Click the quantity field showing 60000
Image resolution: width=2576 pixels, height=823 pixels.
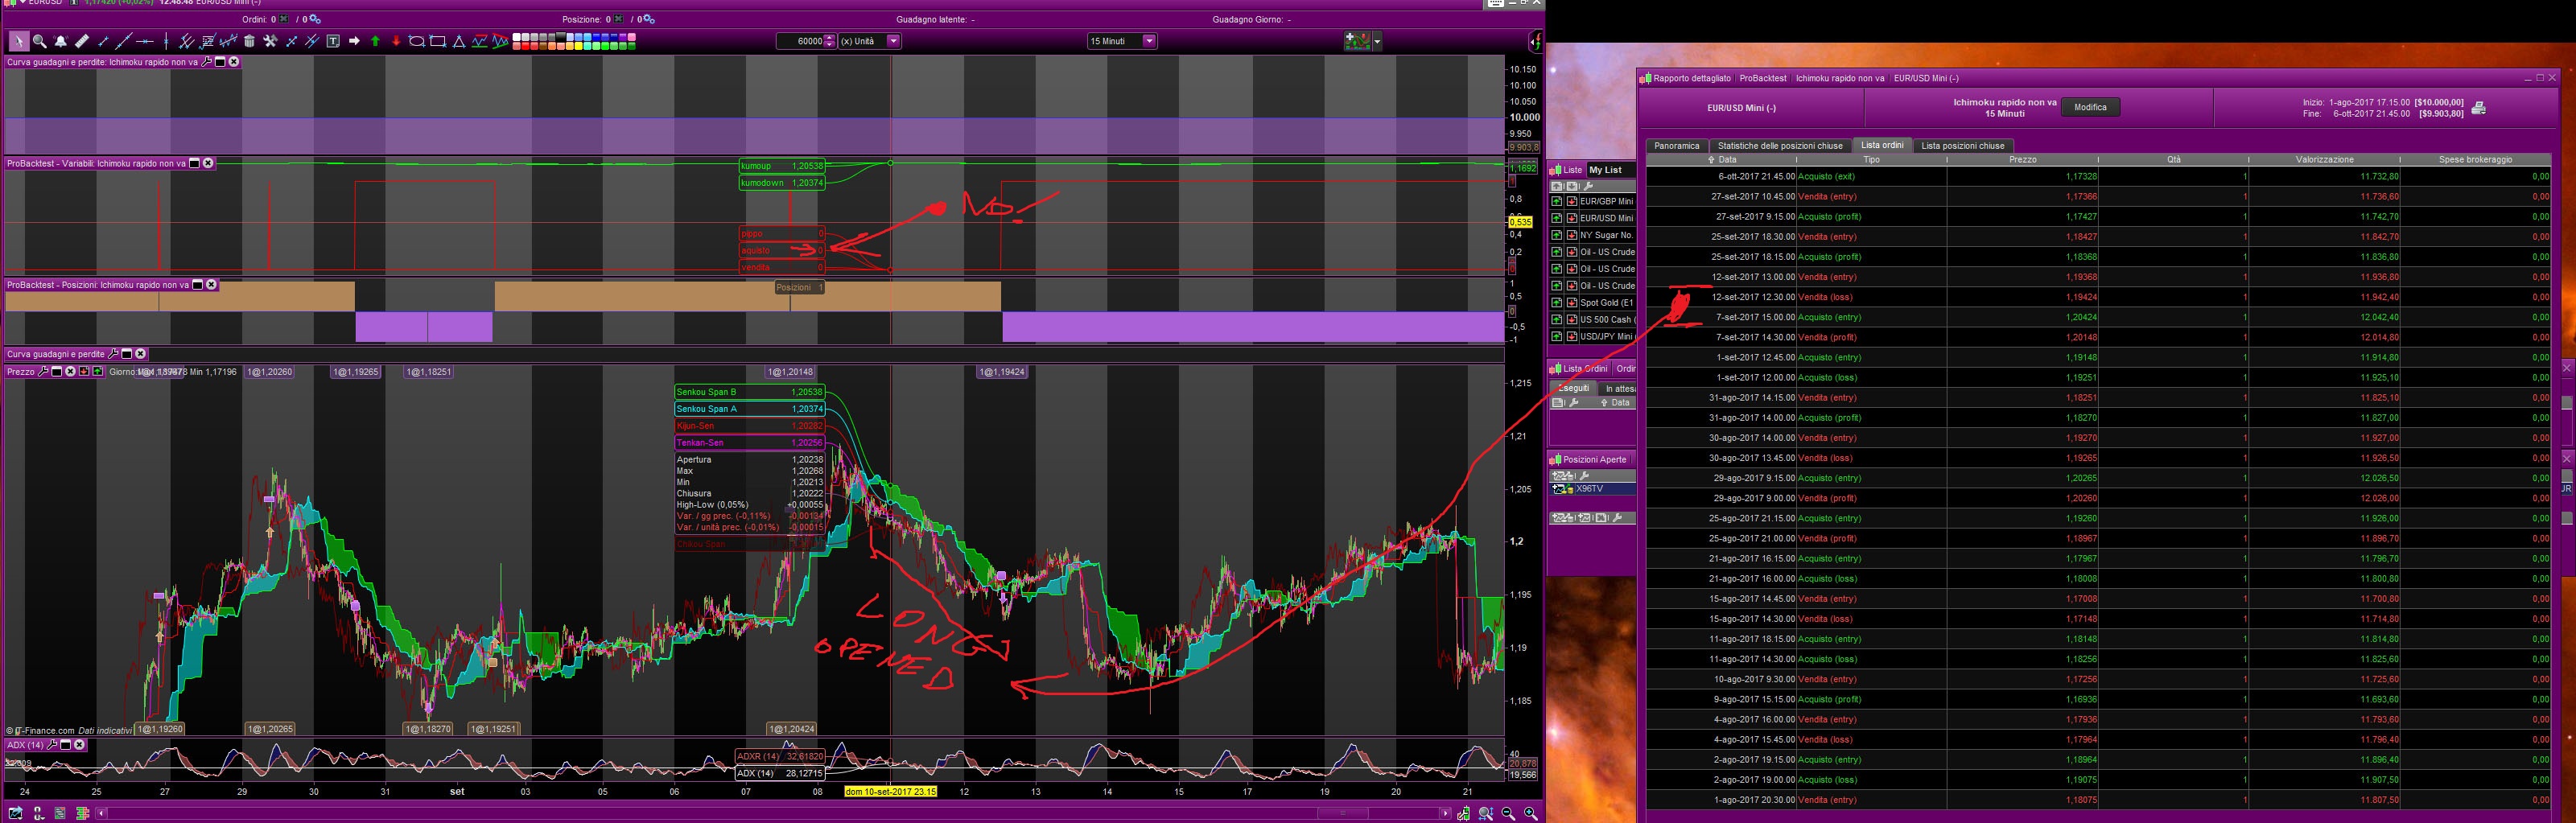click(x=800, y=41)
